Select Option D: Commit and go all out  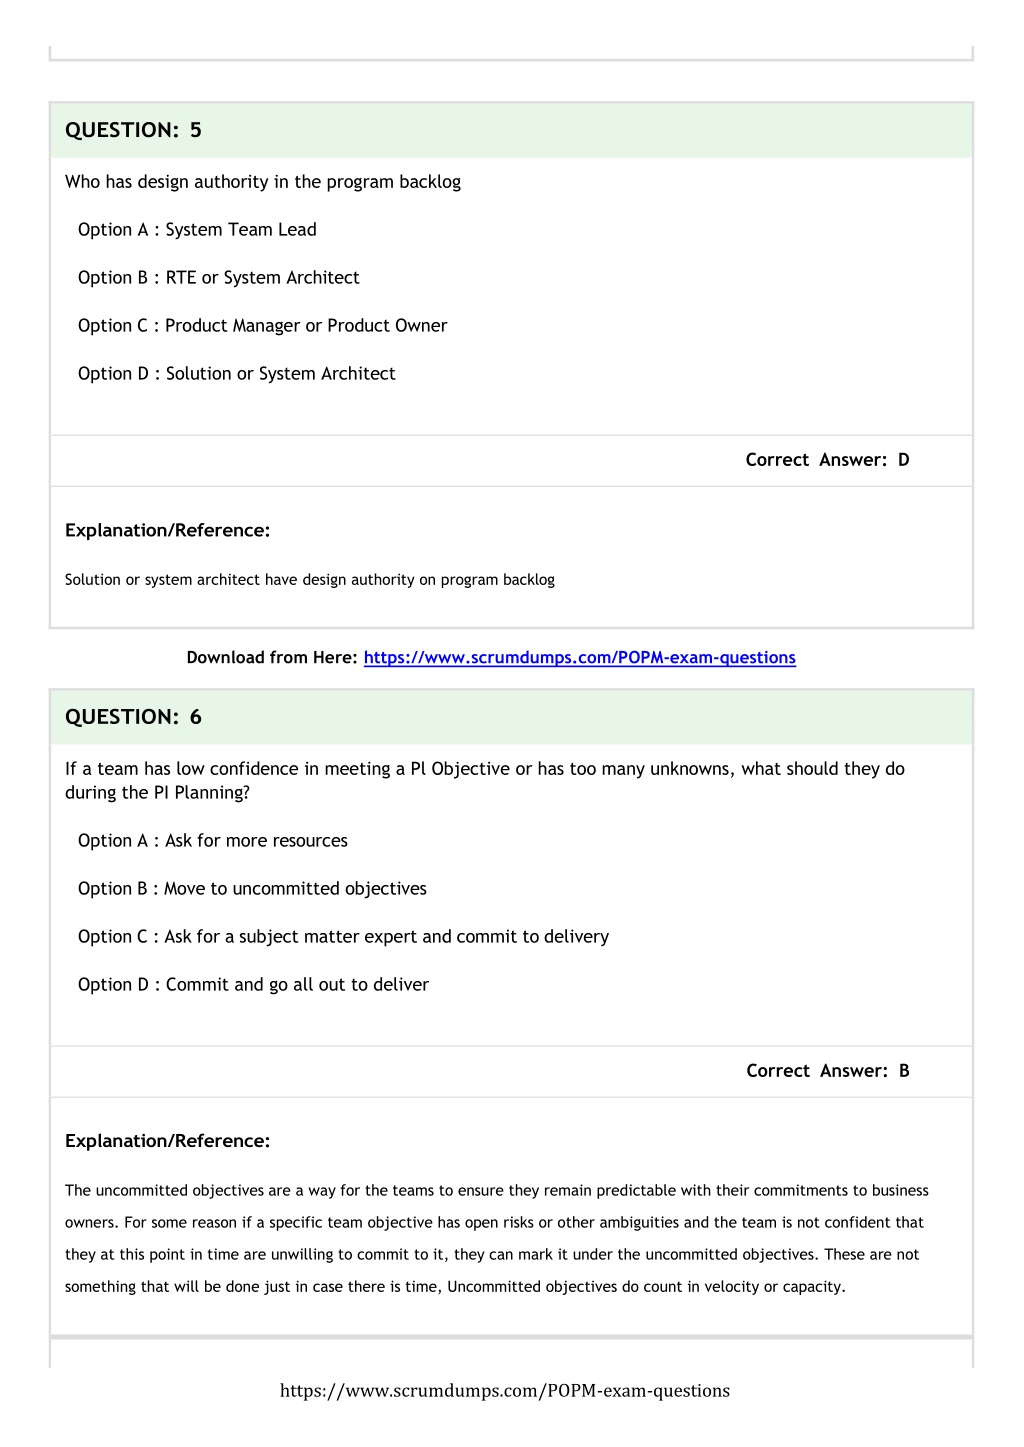click(x=253, y=985)
